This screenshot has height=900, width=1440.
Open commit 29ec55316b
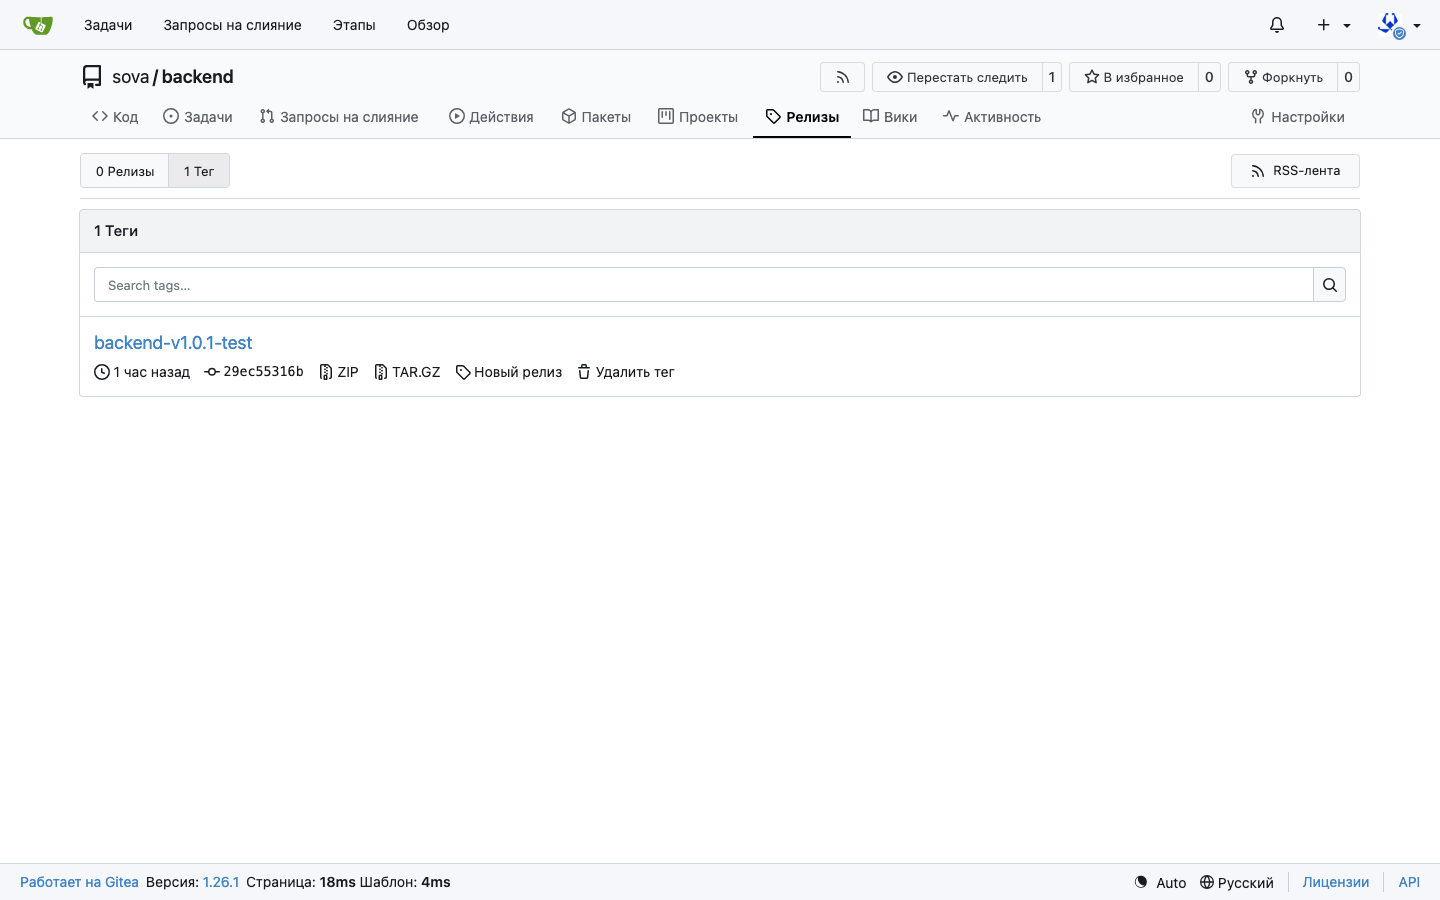[254, 371]
